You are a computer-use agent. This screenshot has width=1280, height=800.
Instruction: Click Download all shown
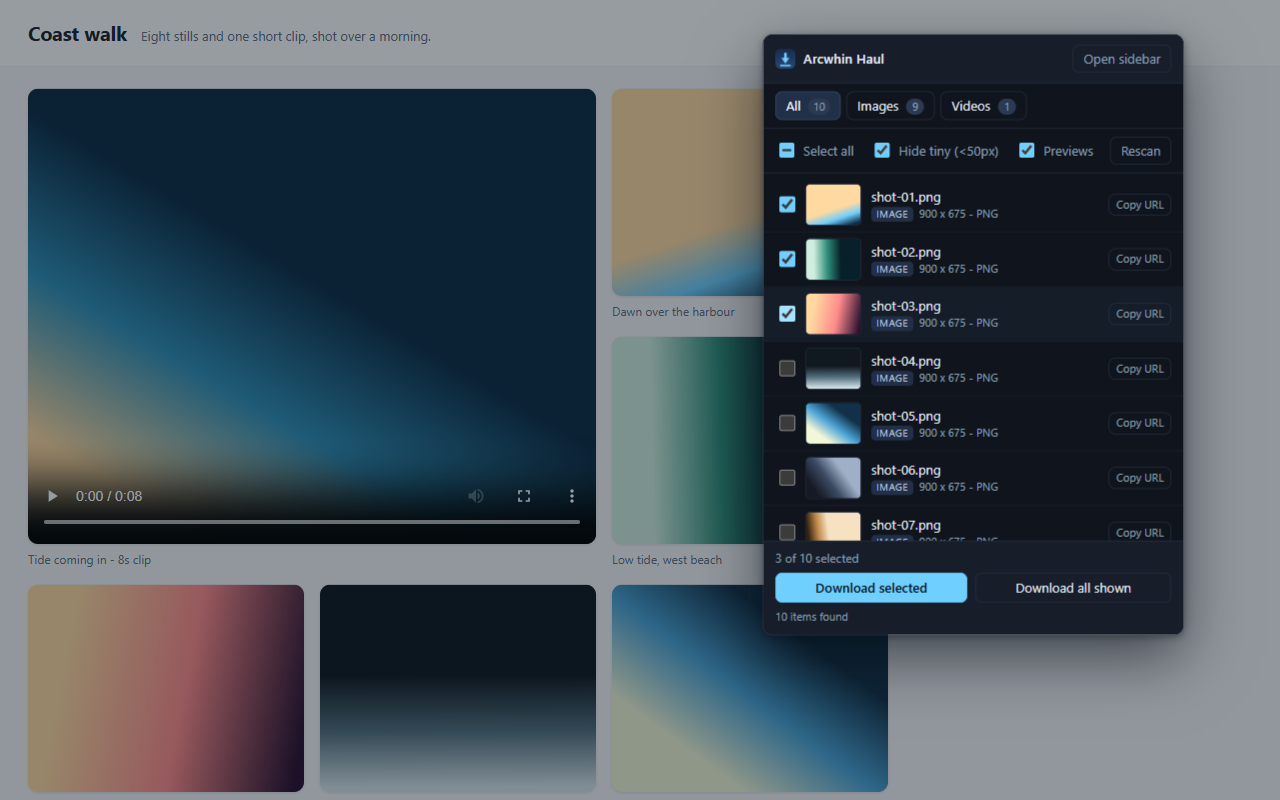pos(1073,588)
